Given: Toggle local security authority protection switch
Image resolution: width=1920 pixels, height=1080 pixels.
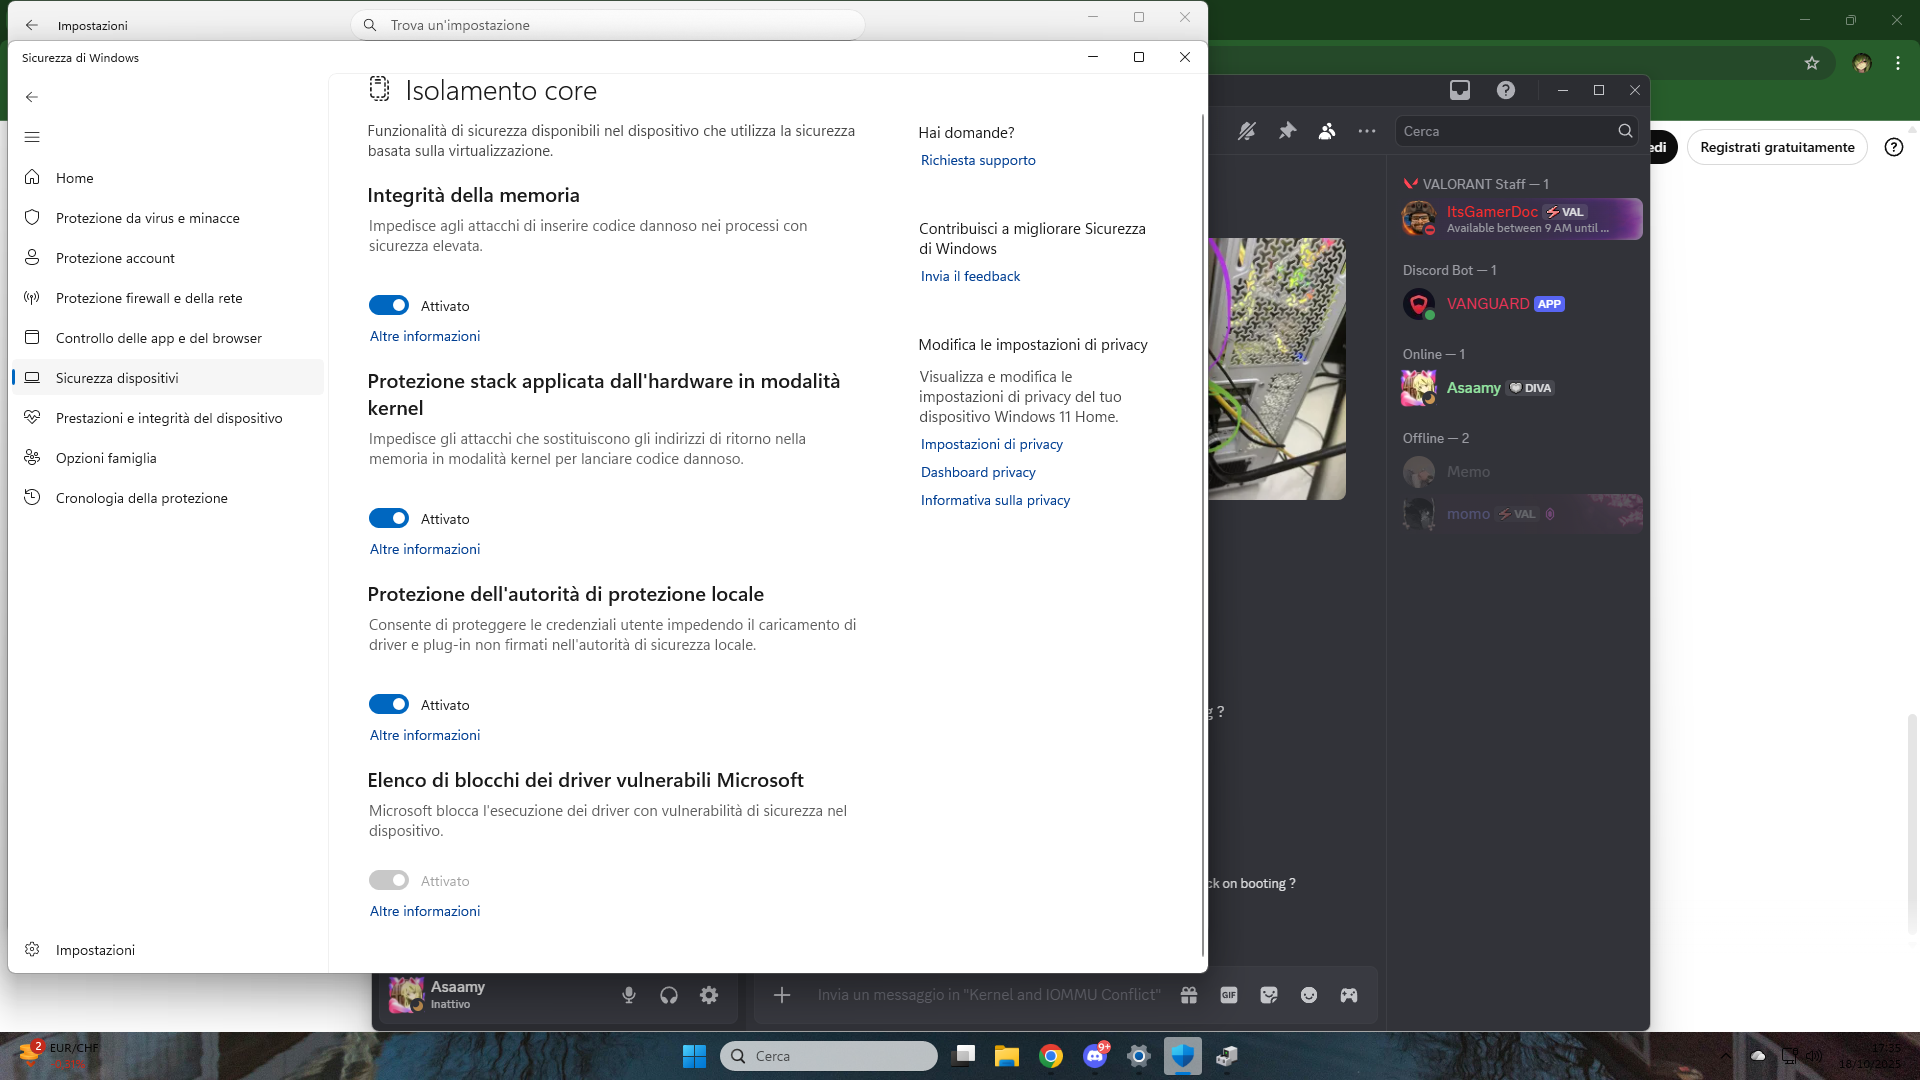Looking at the screenshot, I should pyautogui.click(x=389, y=704).
